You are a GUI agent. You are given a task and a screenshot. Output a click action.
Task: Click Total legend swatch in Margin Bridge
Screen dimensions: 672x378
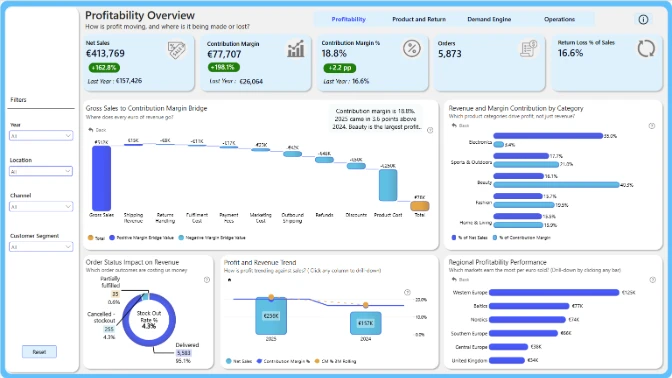click(90, 237)
